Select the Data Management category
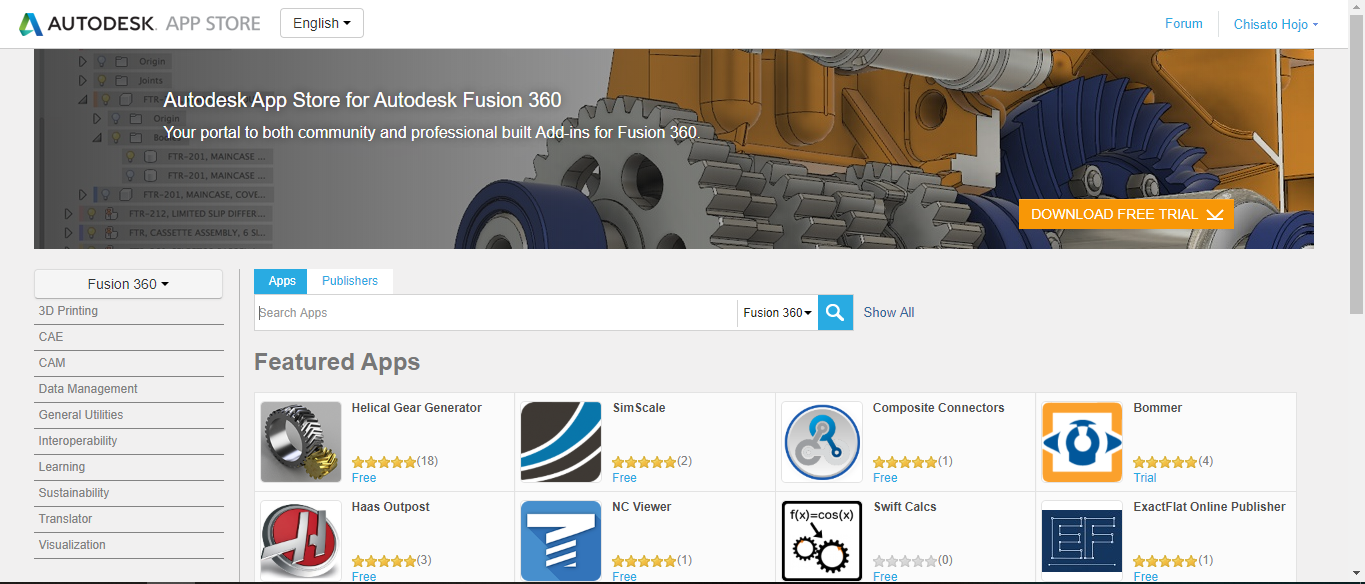 129,389
